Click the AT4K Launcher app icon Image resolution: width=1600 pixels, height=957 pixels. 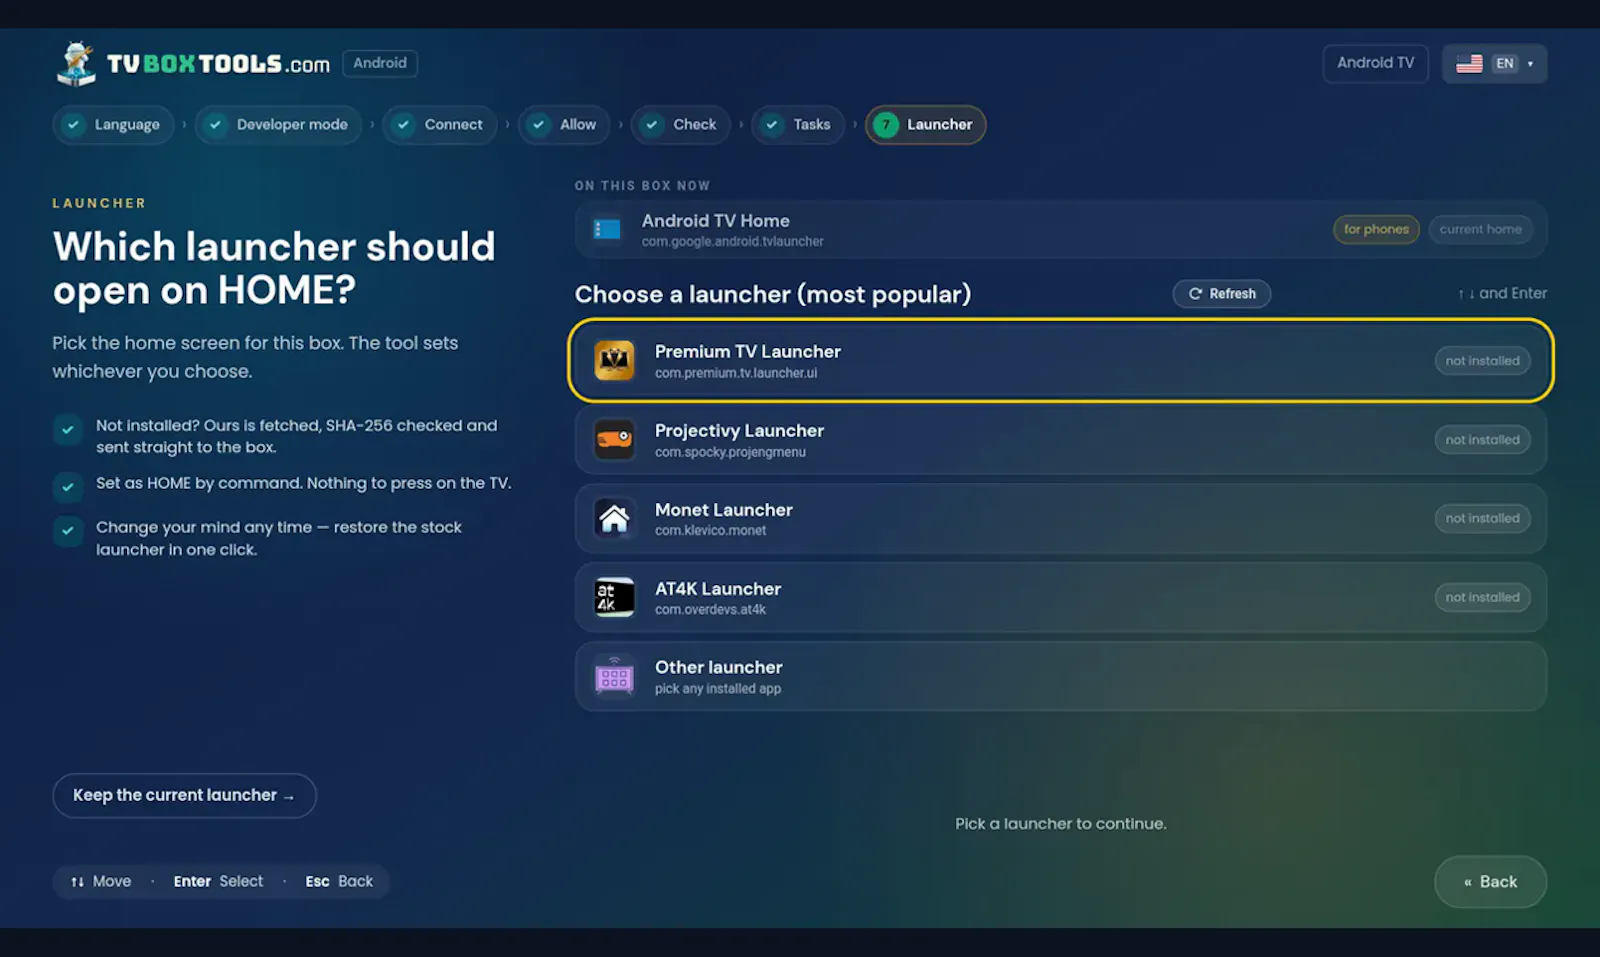coord(614,597)
